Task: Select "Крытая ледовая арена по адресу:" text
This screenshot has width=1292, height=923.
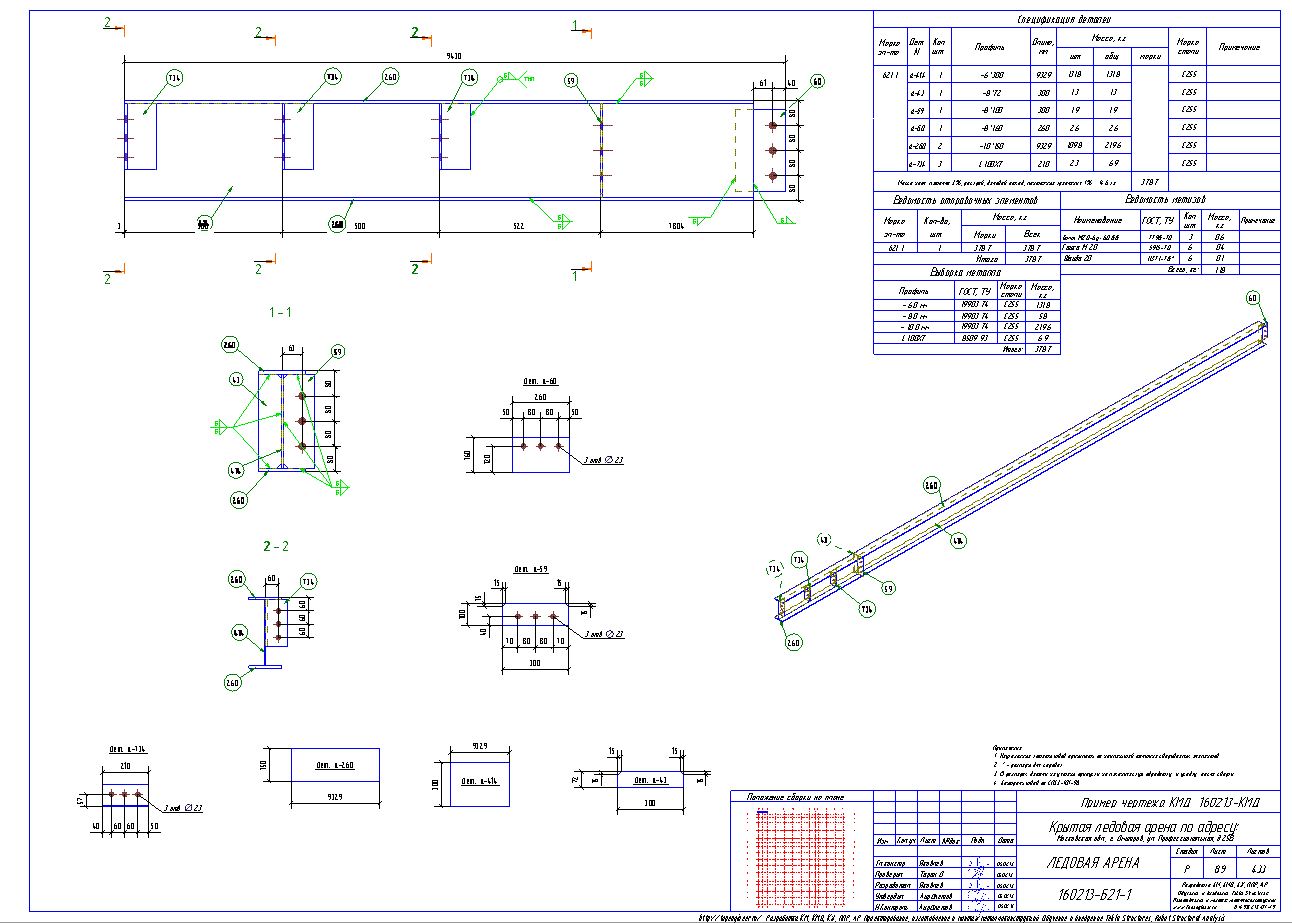Action: point(1142,826)
